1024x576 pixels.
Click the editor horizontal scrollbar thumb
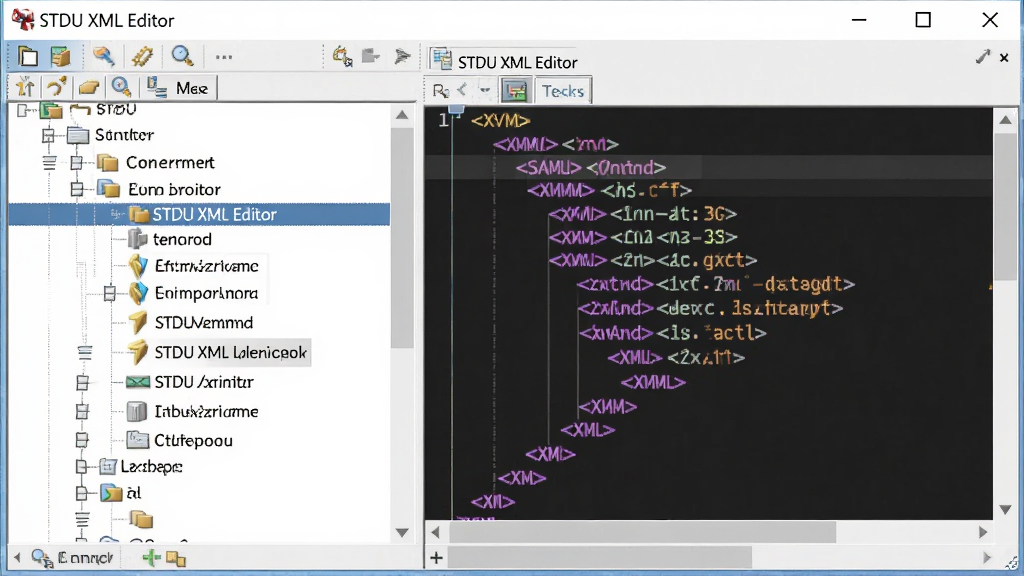[643, 532]
